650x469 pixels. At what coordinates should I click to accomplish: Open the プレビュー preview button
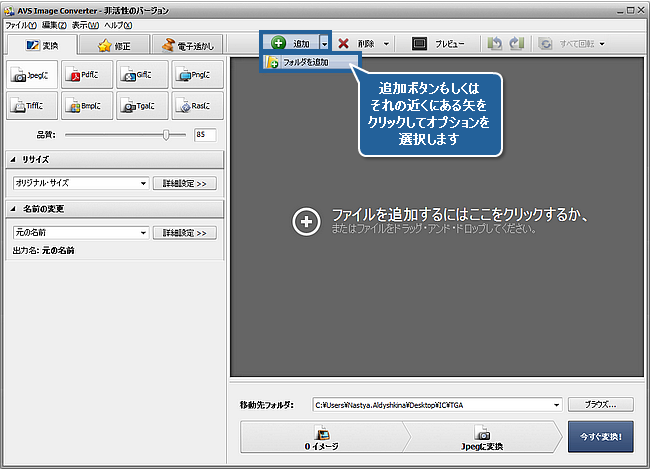pyautogui.click(x=438, y=43)
